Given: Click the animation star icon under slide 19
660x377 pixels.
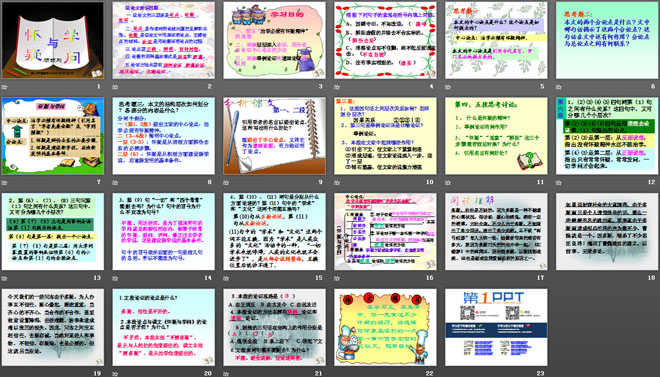Looking at the screenshot, I should pos(4,374).
